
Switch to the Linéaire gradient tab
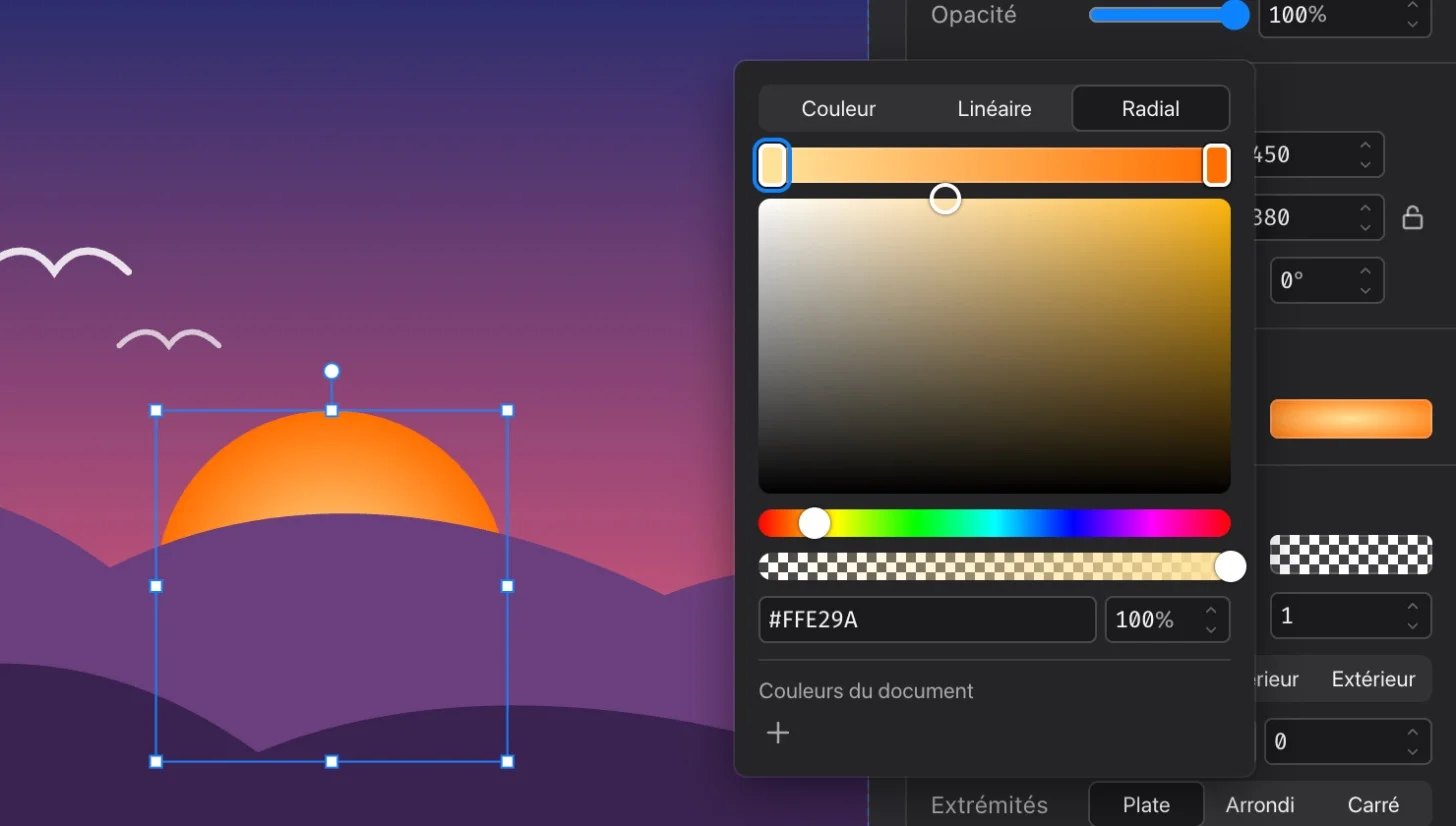click(x=994, y=109)
